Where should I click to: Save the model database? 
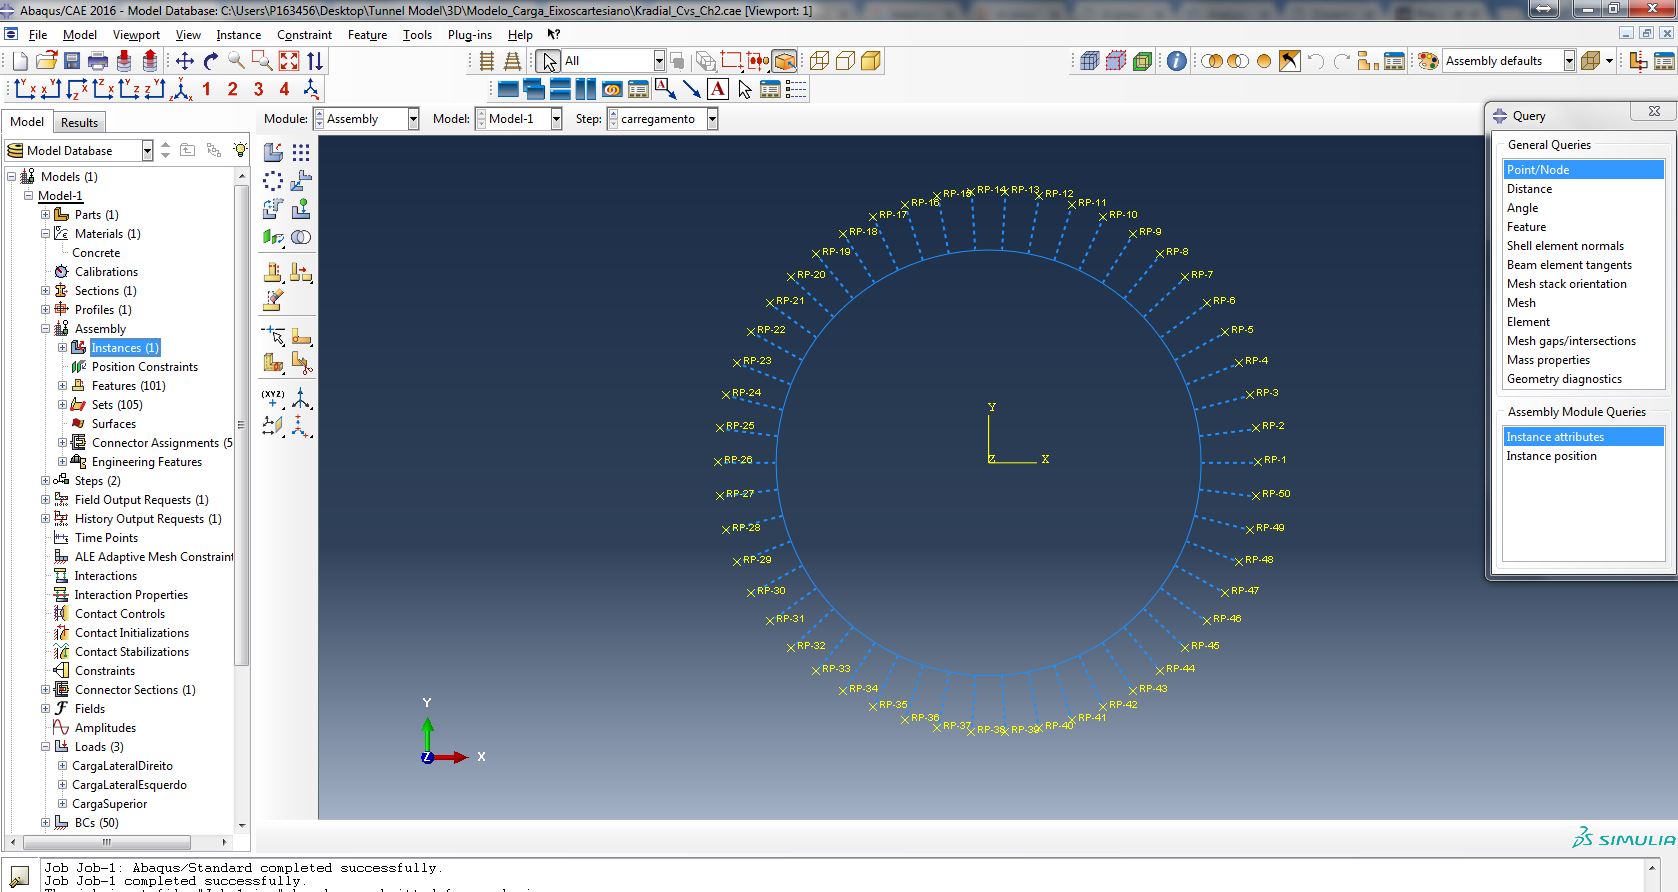[72, 61]
